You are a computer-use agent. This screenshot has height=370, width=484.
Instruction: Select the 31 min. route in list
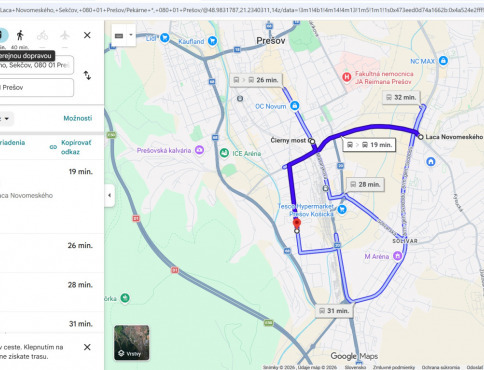click(x=52, y=322)
